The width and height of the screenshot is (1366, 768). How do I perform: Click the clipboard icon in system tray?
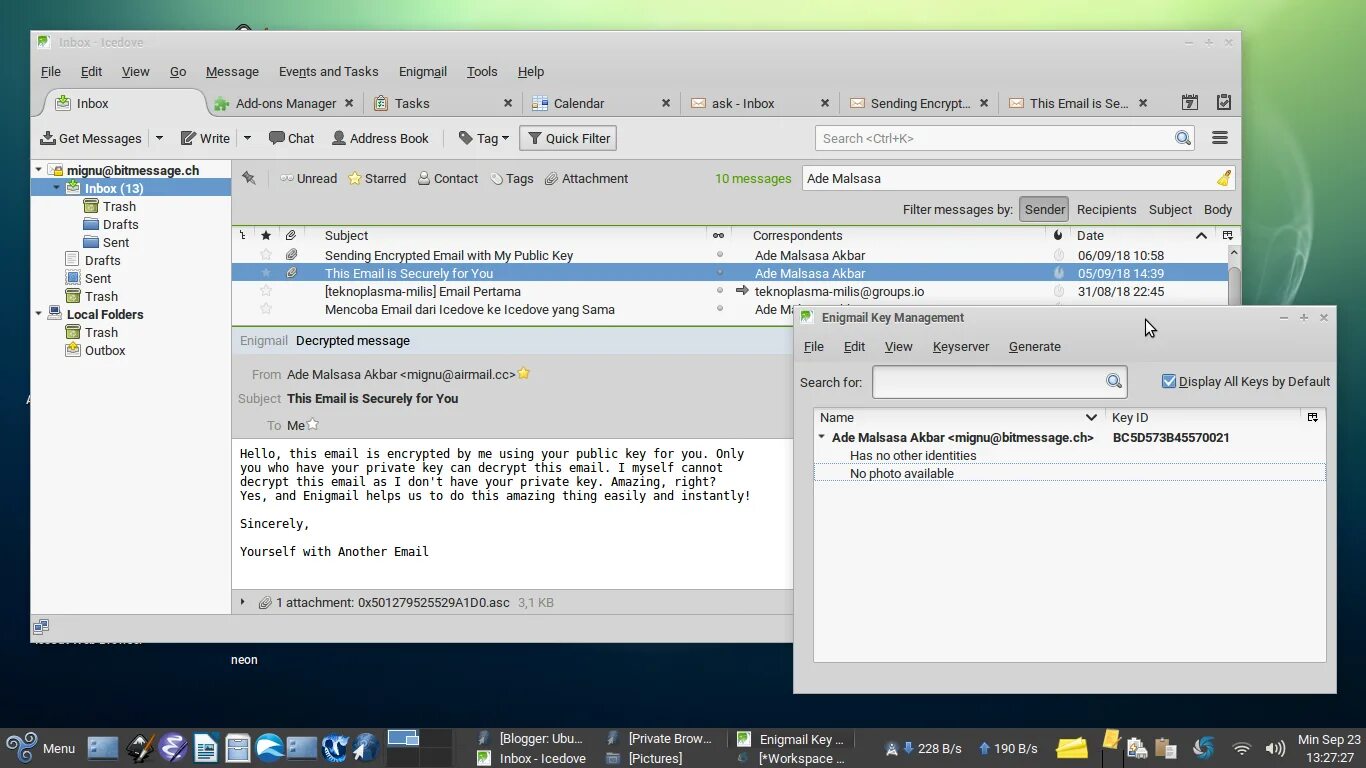1165,748
